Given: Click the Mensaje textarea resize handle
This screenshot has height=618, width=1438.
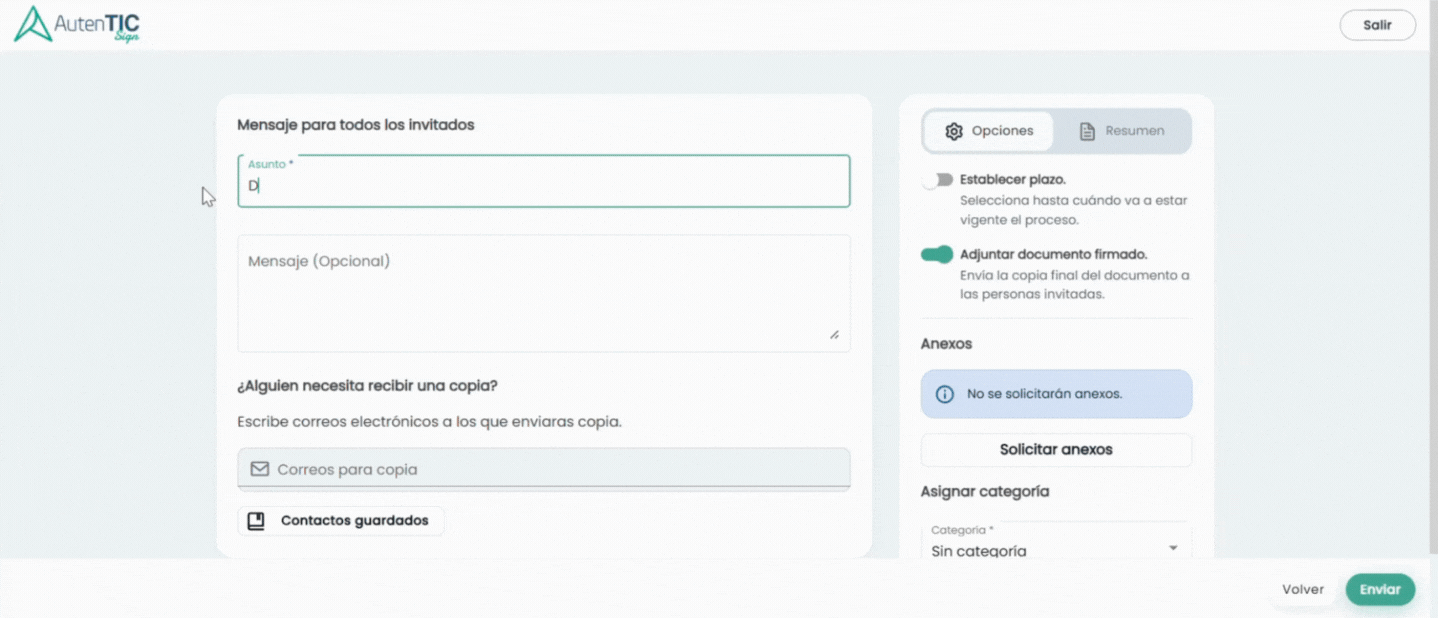Looking at the screenshot, I should pyautogui.click(x=834, y=335).
